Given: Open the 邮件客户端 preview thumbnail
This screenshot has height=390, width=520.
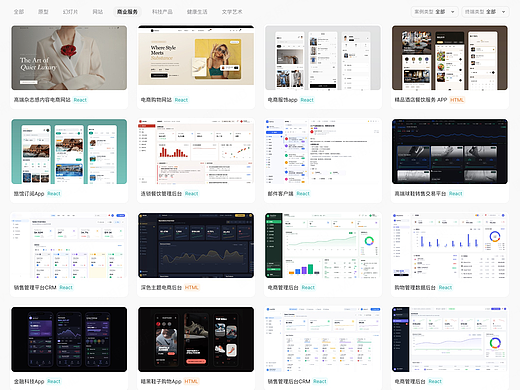Looking at the screenshot, I should (x=323, y=151).
